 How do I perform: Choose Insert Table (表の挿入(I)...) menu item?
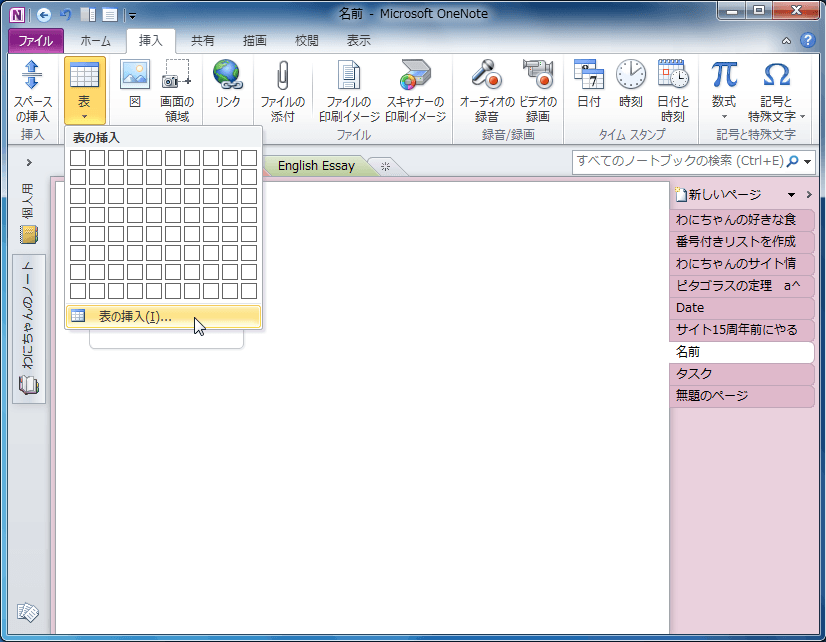tap(163, 317)
